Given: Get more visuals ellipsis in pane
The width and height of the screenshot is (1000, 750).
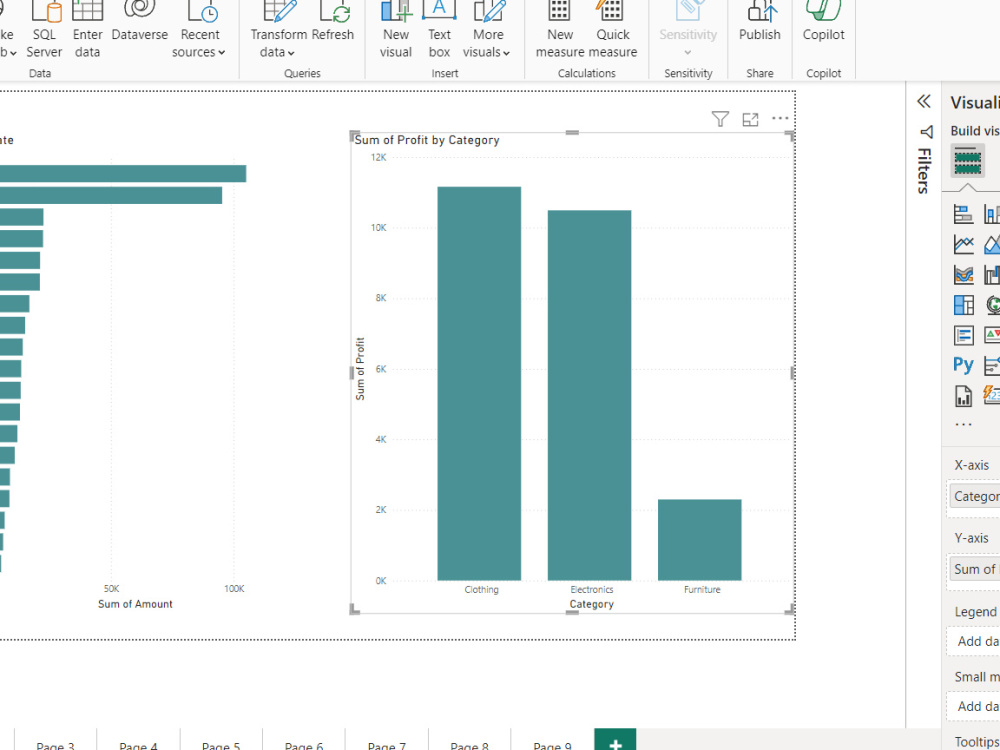Looking at the screenshot, I should point(963,424).
